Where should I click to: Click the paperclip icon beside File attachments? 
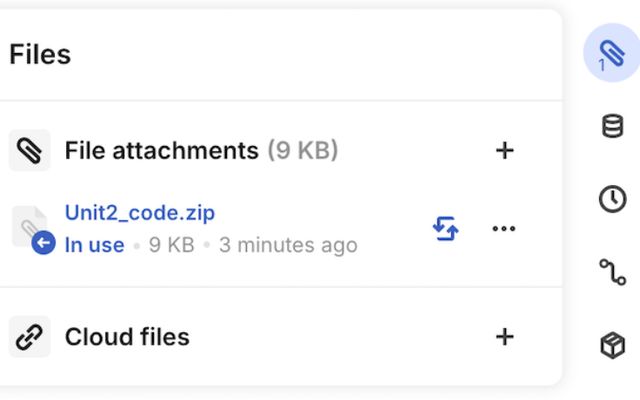[30, 151]
